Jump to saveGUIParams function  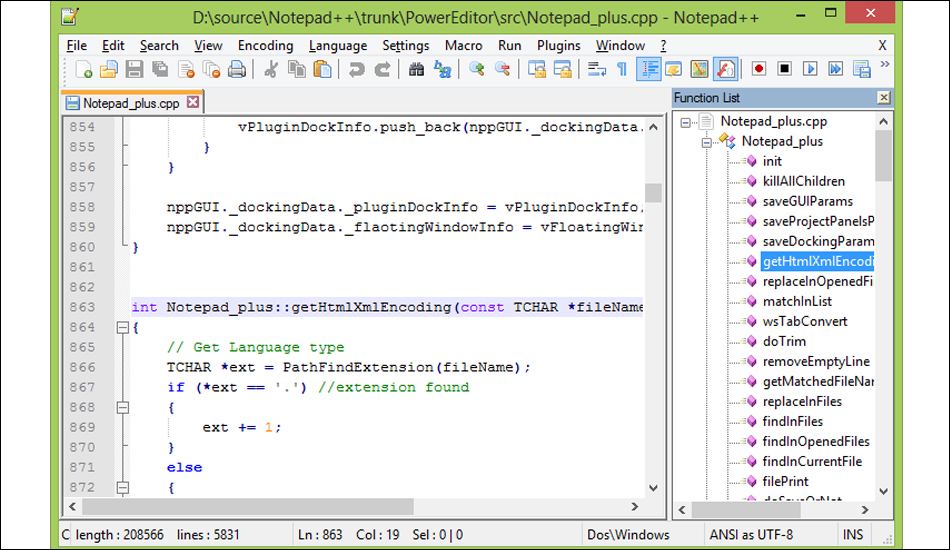click(x=808, y=201)
